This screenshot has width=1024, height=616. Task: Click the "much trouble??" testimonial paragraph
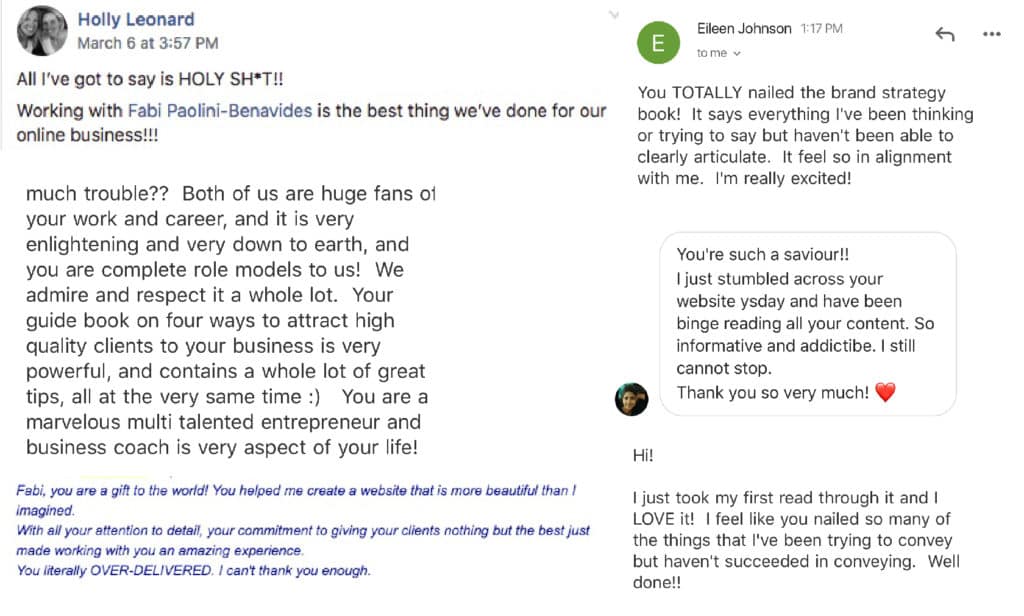[x=227, y=320]
